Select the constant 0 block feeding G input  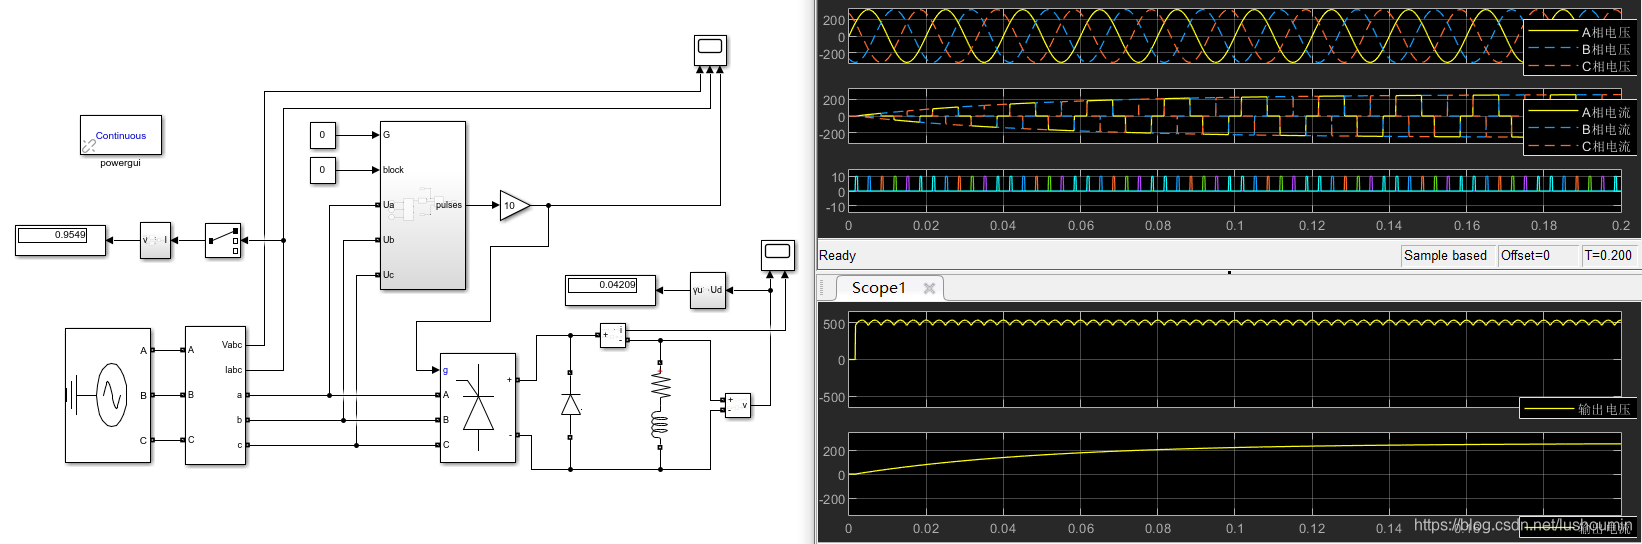(x=323, y=134)
